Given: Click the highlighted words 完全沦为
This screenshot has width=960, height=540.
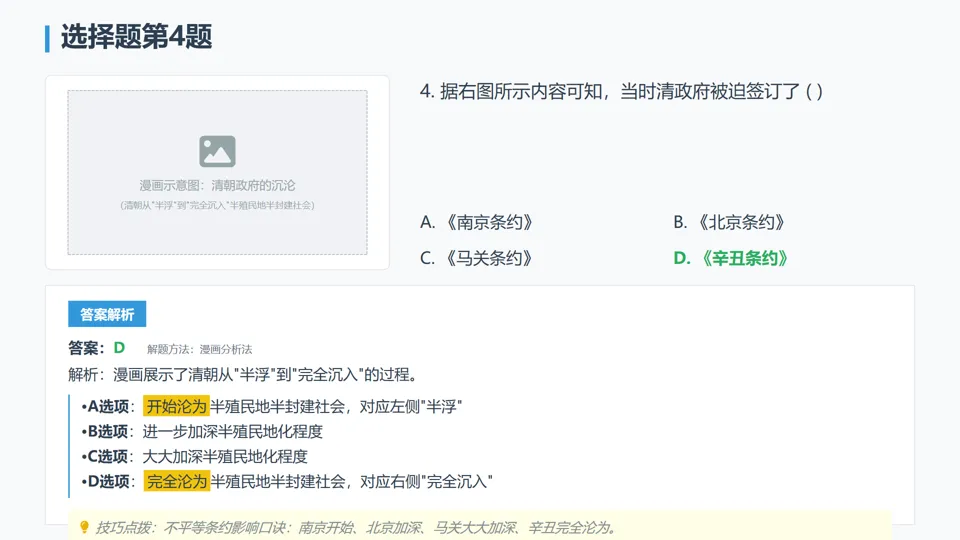Looking at the screenshot, I should pos(177,482).
